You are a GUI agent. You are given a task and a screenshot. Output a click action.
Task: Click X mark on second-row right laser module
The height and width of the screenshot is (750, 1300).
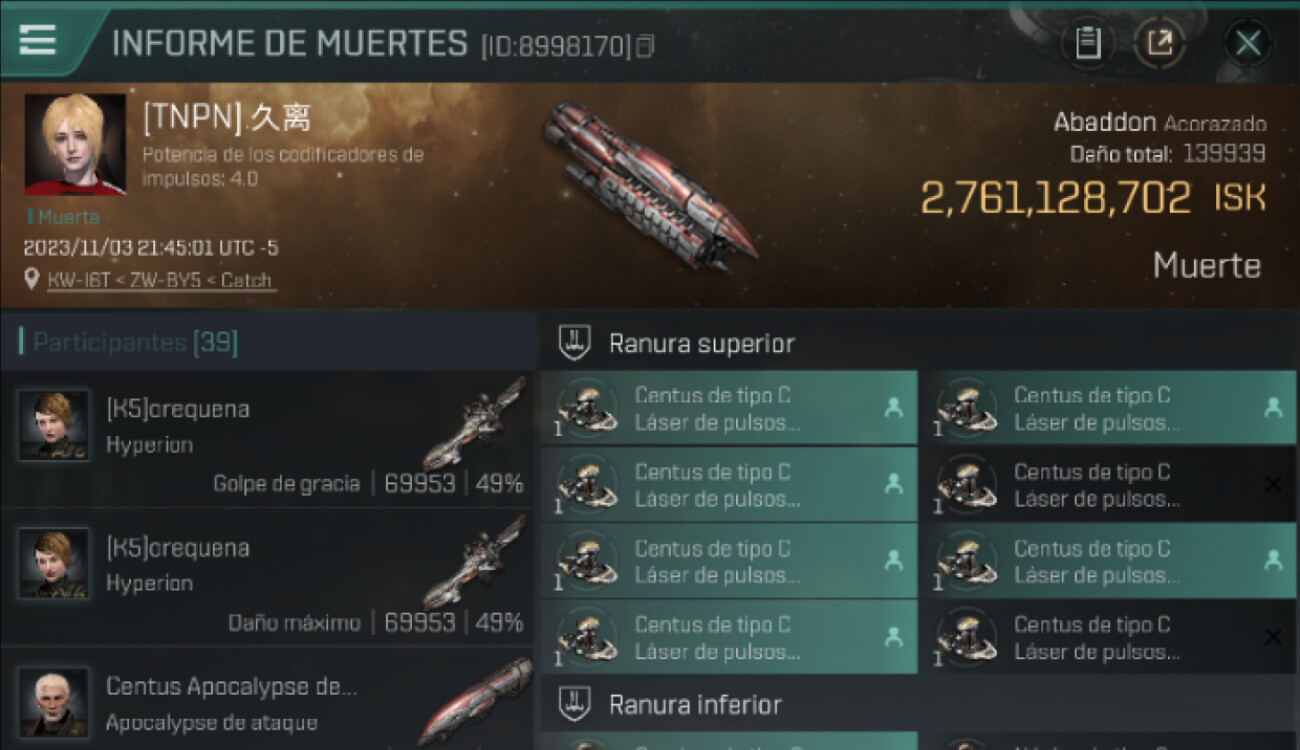(1273, 485)
